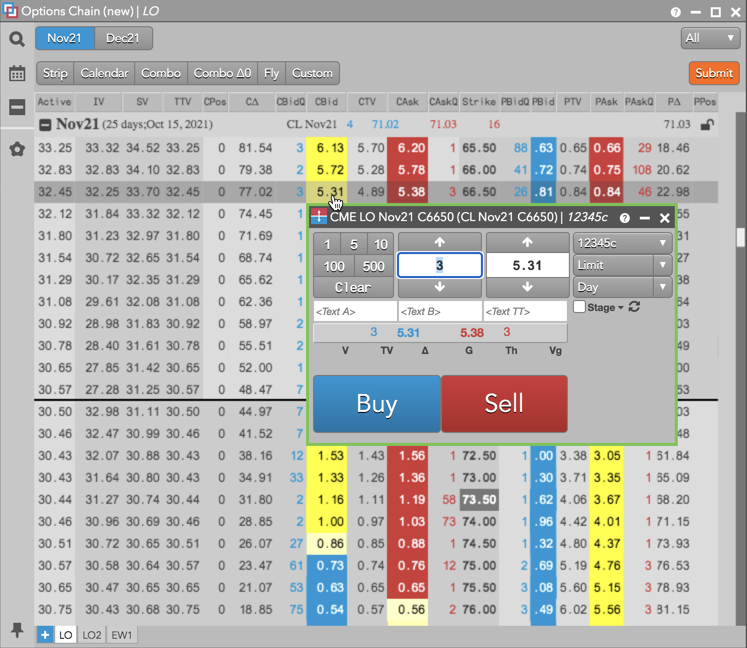Image resolution: width=747 pixels, height=648 pixels.
Task: Click the orange Submit button
Action: (x=713, y=73)
